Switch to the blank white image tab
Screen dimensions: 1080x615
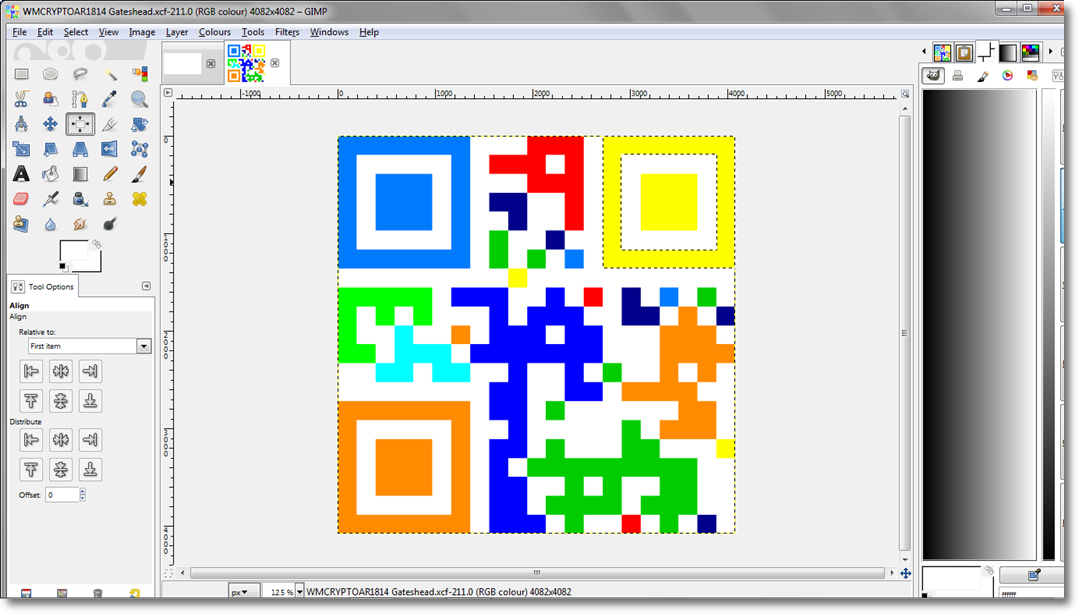(183, 63)
